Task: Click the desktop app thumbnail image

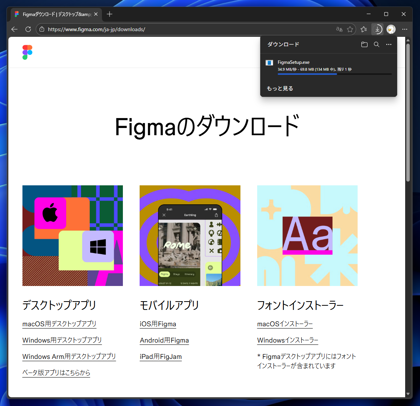Action: click(72, 235)
